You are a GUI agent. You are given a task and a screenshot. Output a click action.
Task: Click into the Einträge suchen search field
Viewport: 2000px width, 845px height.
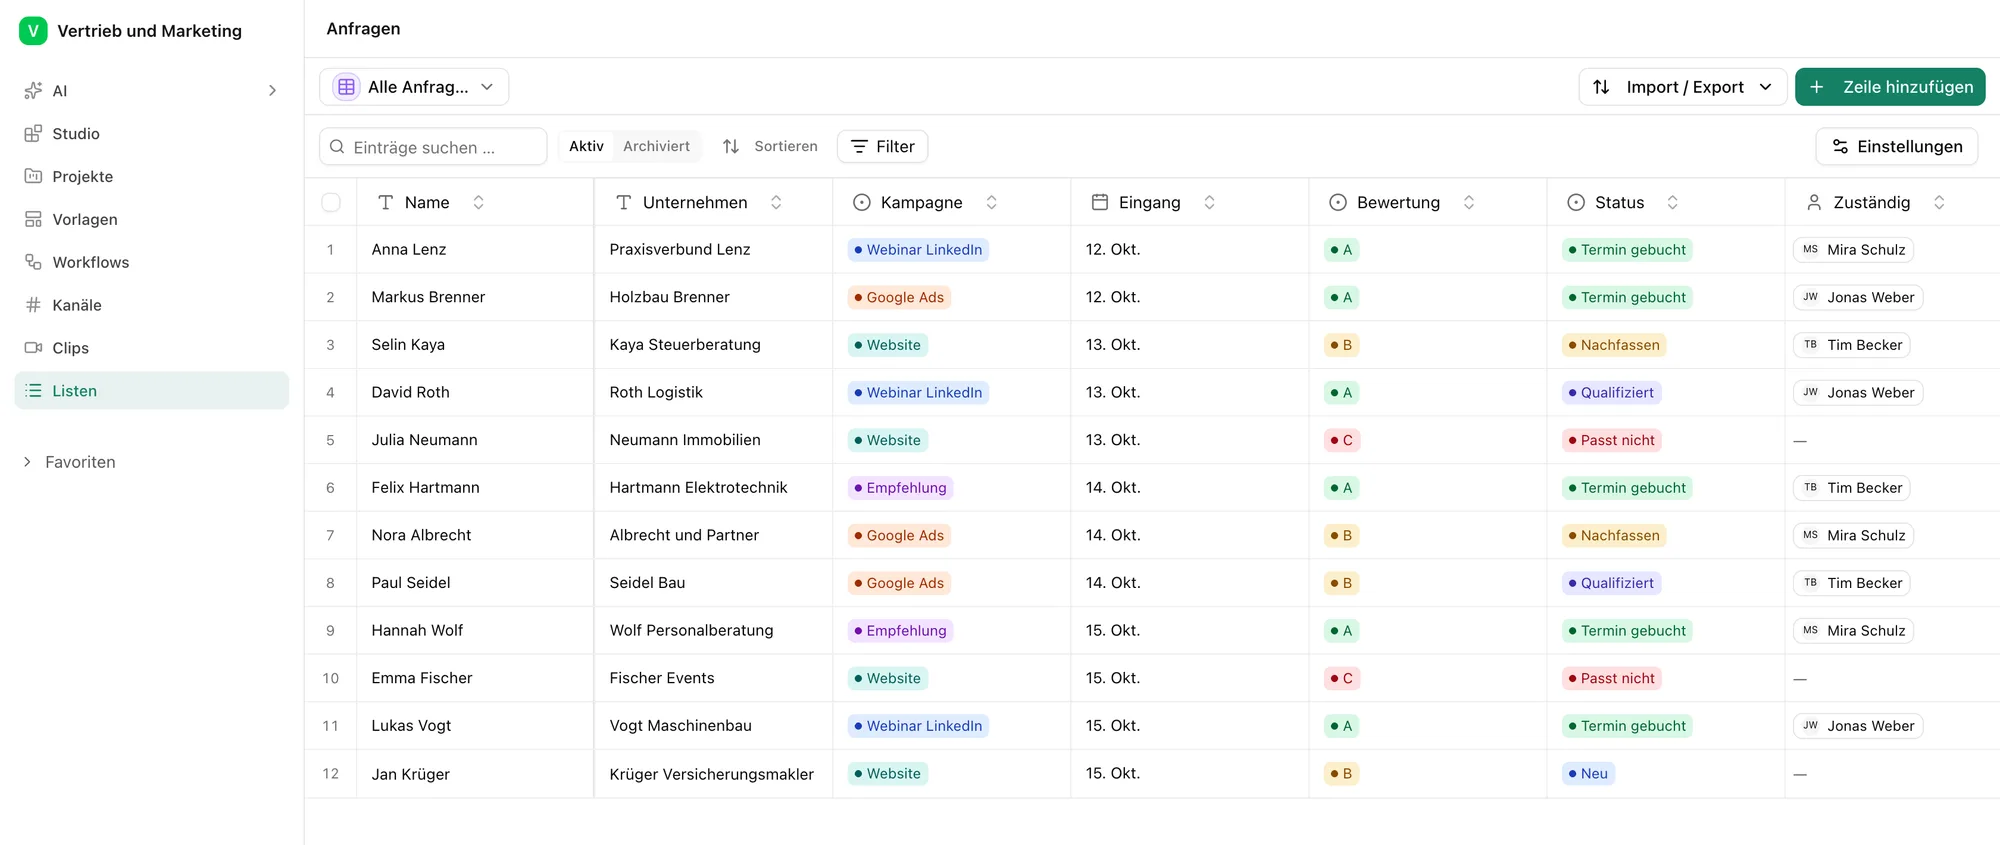(x=433, y=147)
